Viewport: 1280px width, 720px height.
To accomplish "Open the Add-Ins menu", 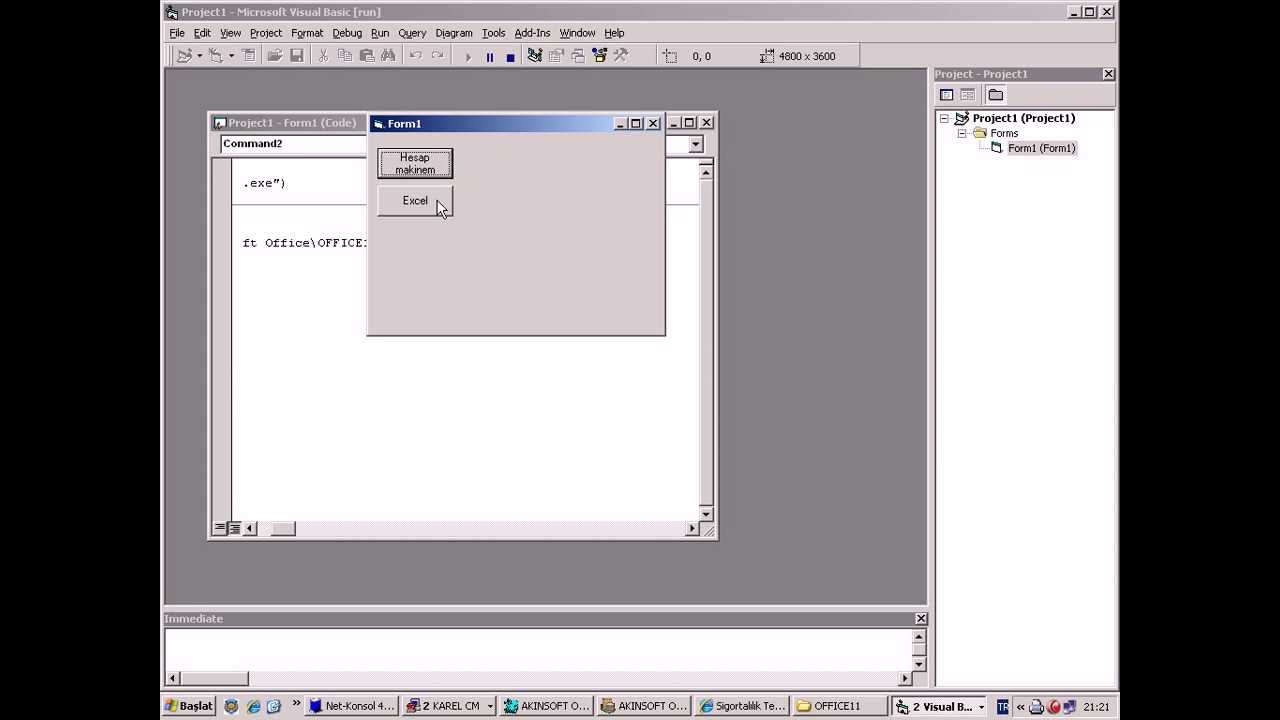I will (x=532, y=33).
